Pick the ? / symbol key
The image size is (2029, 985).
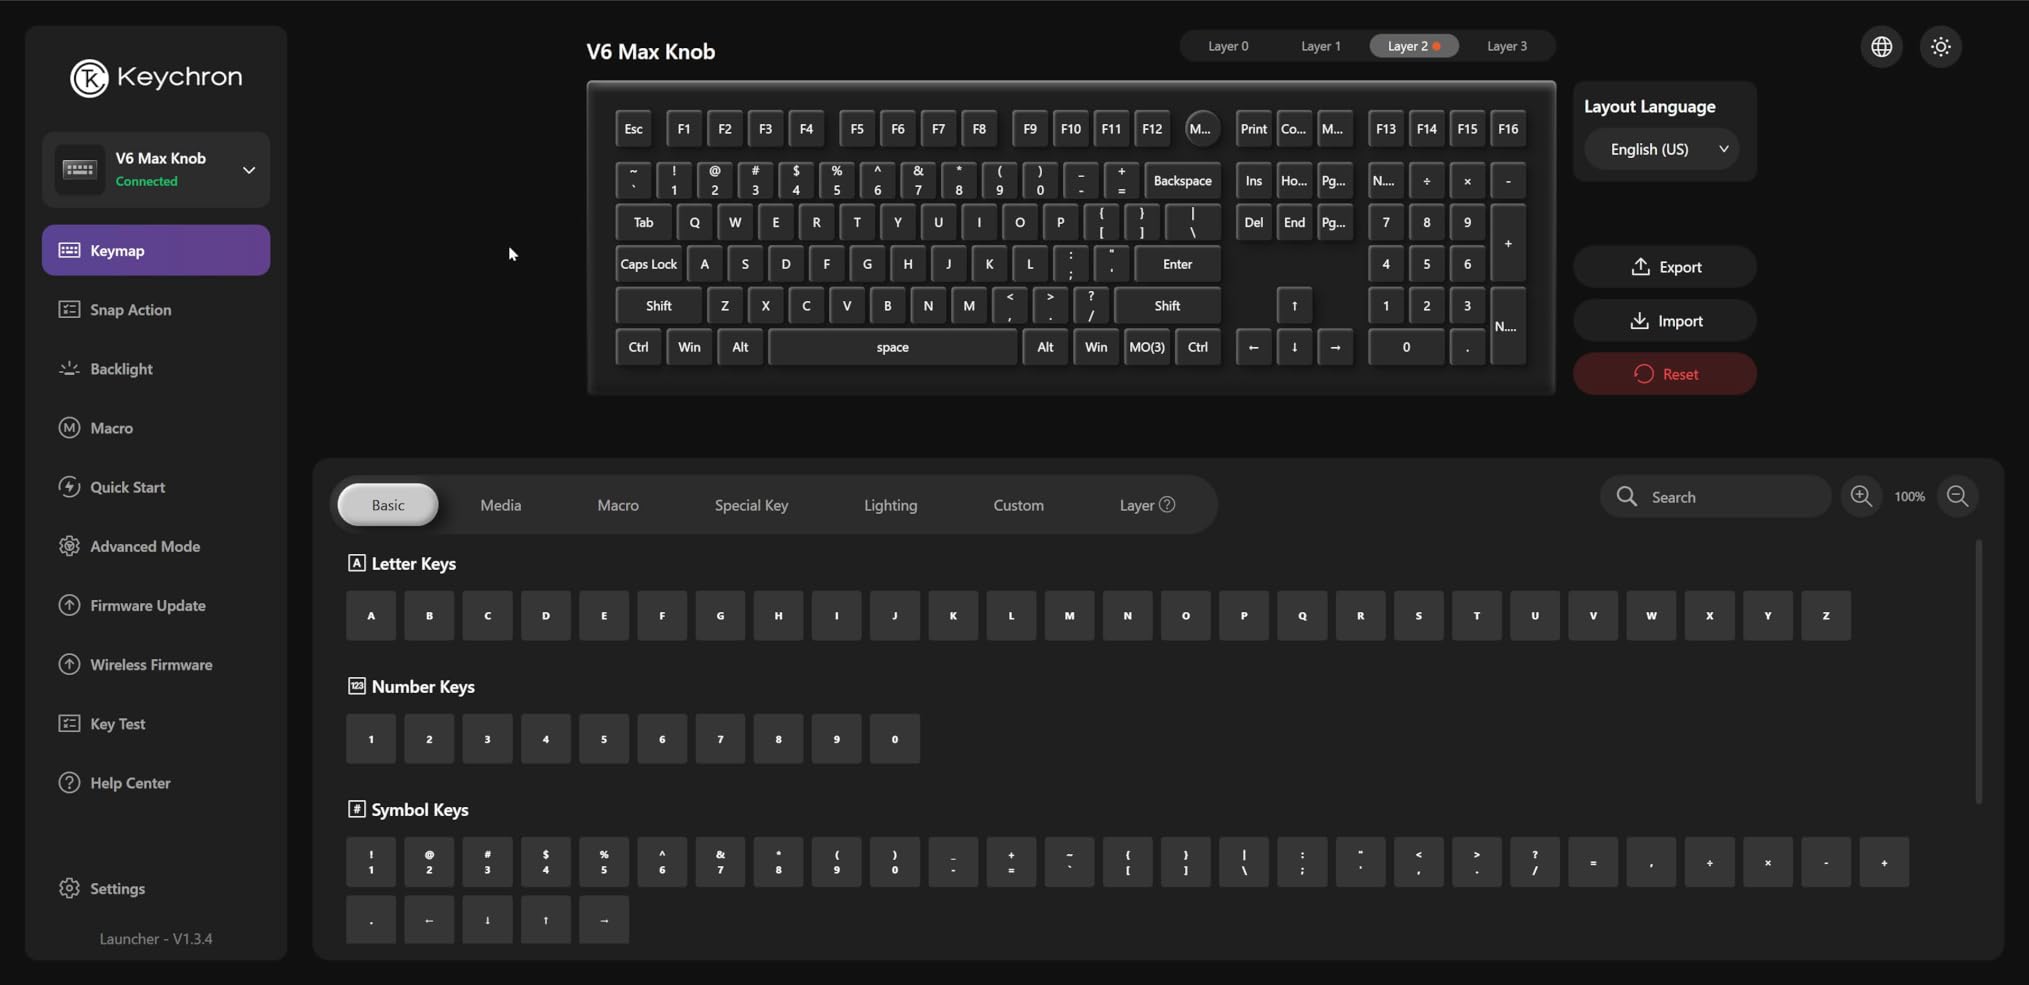(1535, 862)
